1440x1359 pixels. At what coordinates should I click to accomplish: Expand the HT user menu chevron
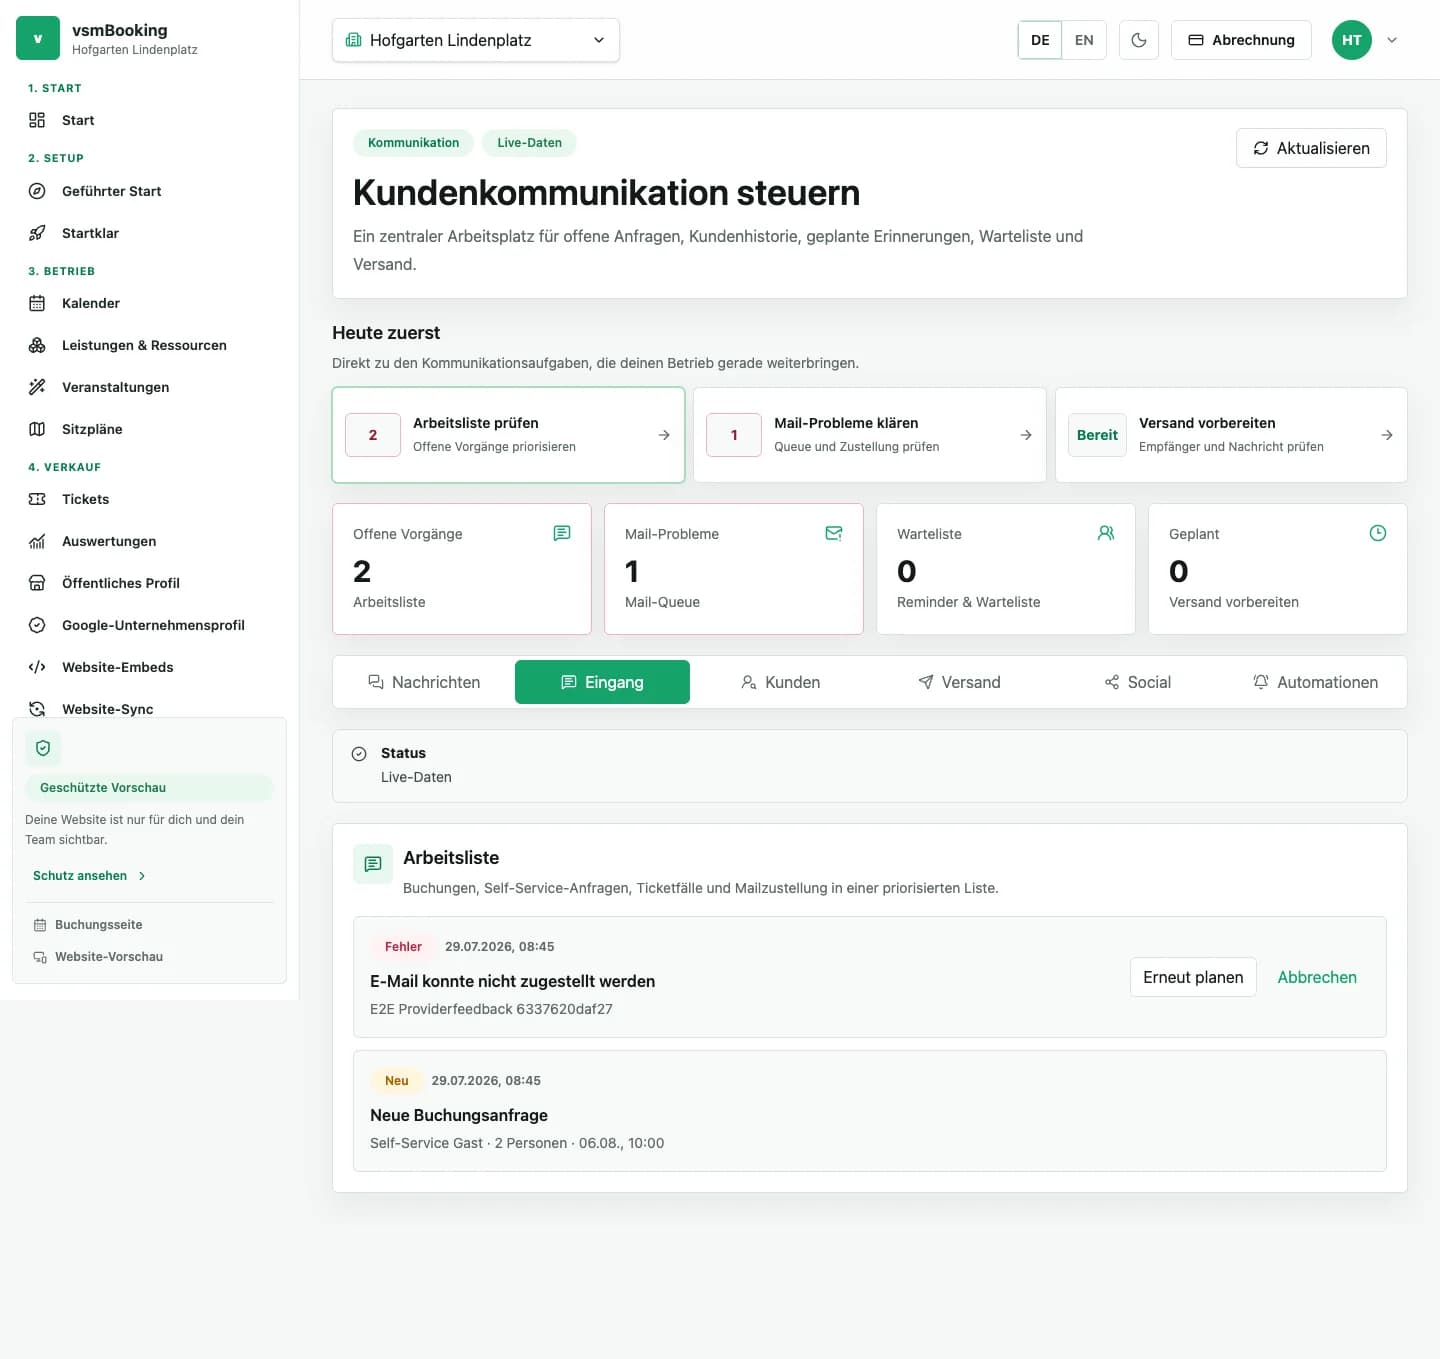(x=1392, y=40)
